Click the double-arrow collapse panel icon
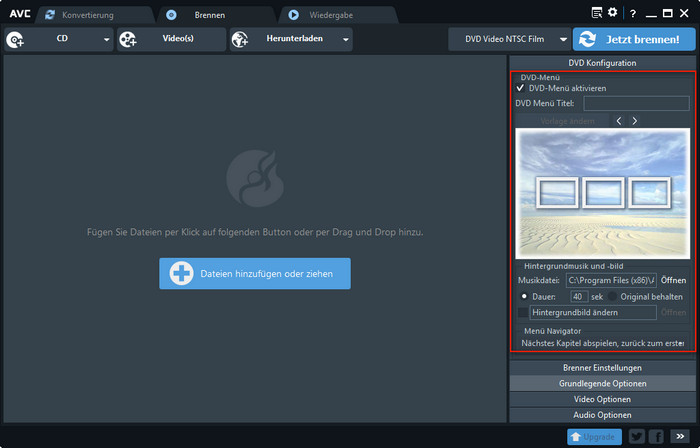 click(x=680, y=436)
